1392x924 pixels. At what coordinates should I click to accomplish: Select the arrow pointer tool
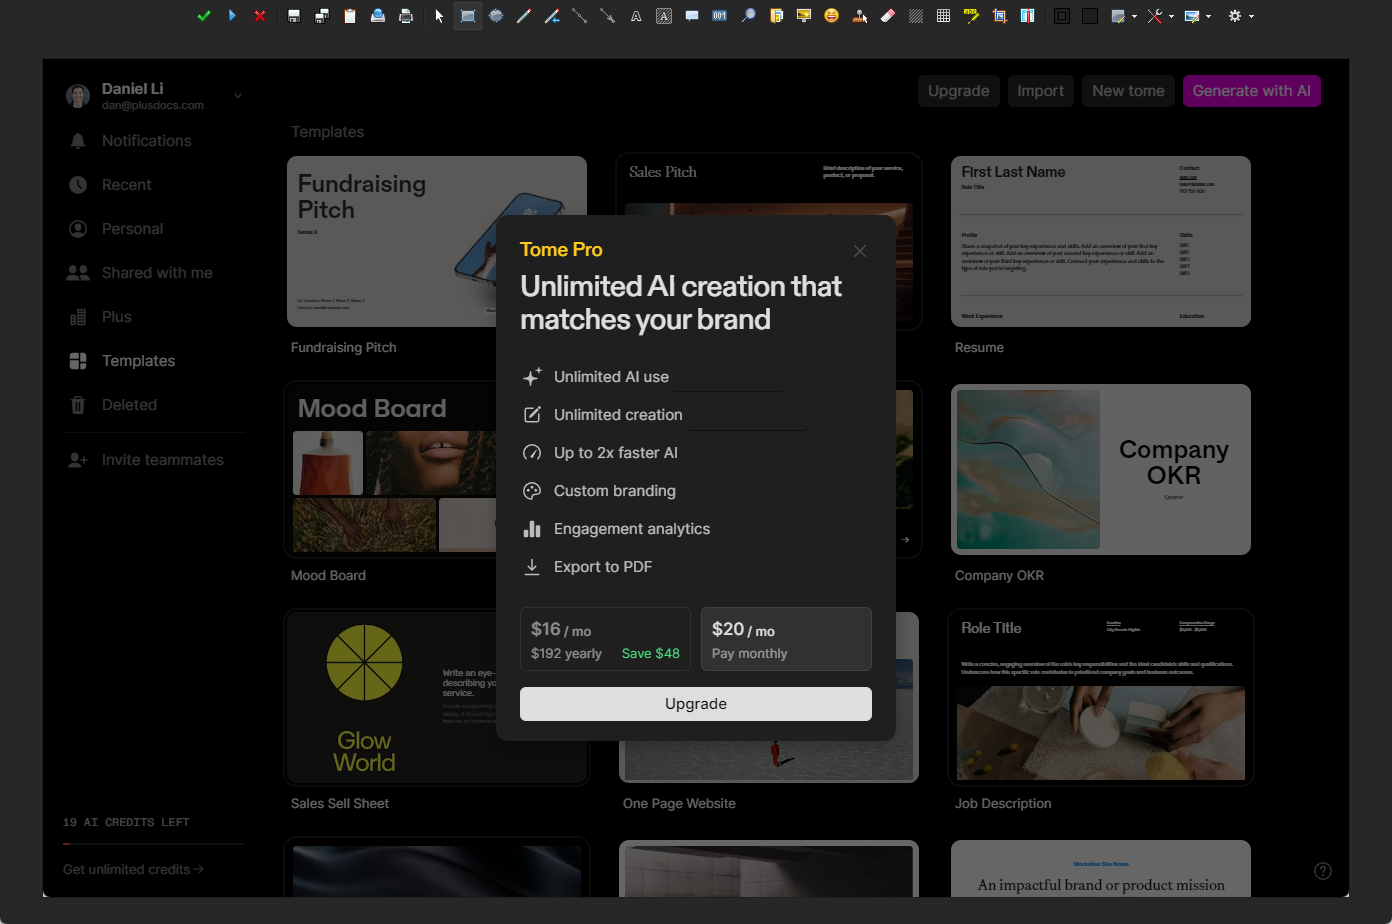439,16
